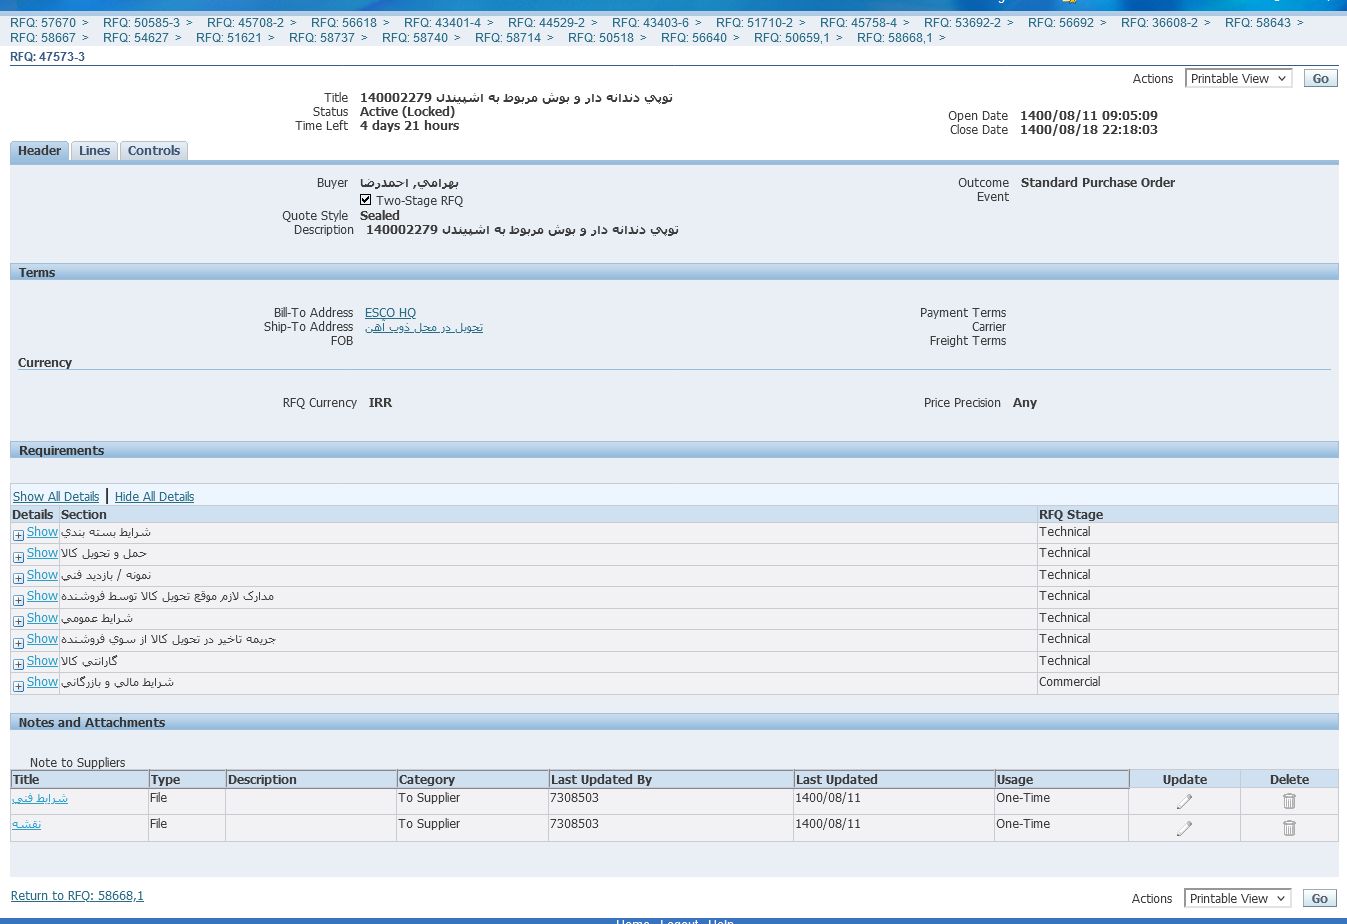The width and height of the screenshot is (1347, 924).
Task: Open breadcrumb RFQ: 53692-2
Action: [x=963, y=22]
